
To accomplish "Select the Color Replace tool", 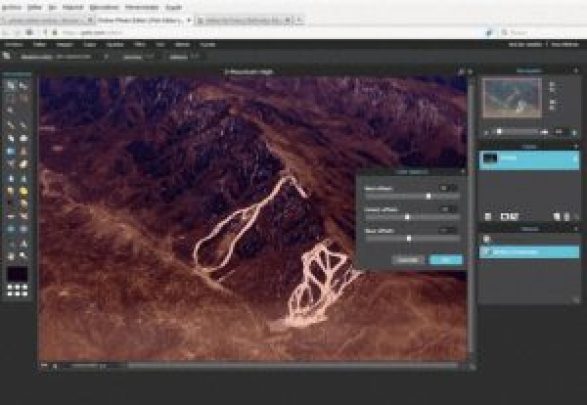I will 10,164.
